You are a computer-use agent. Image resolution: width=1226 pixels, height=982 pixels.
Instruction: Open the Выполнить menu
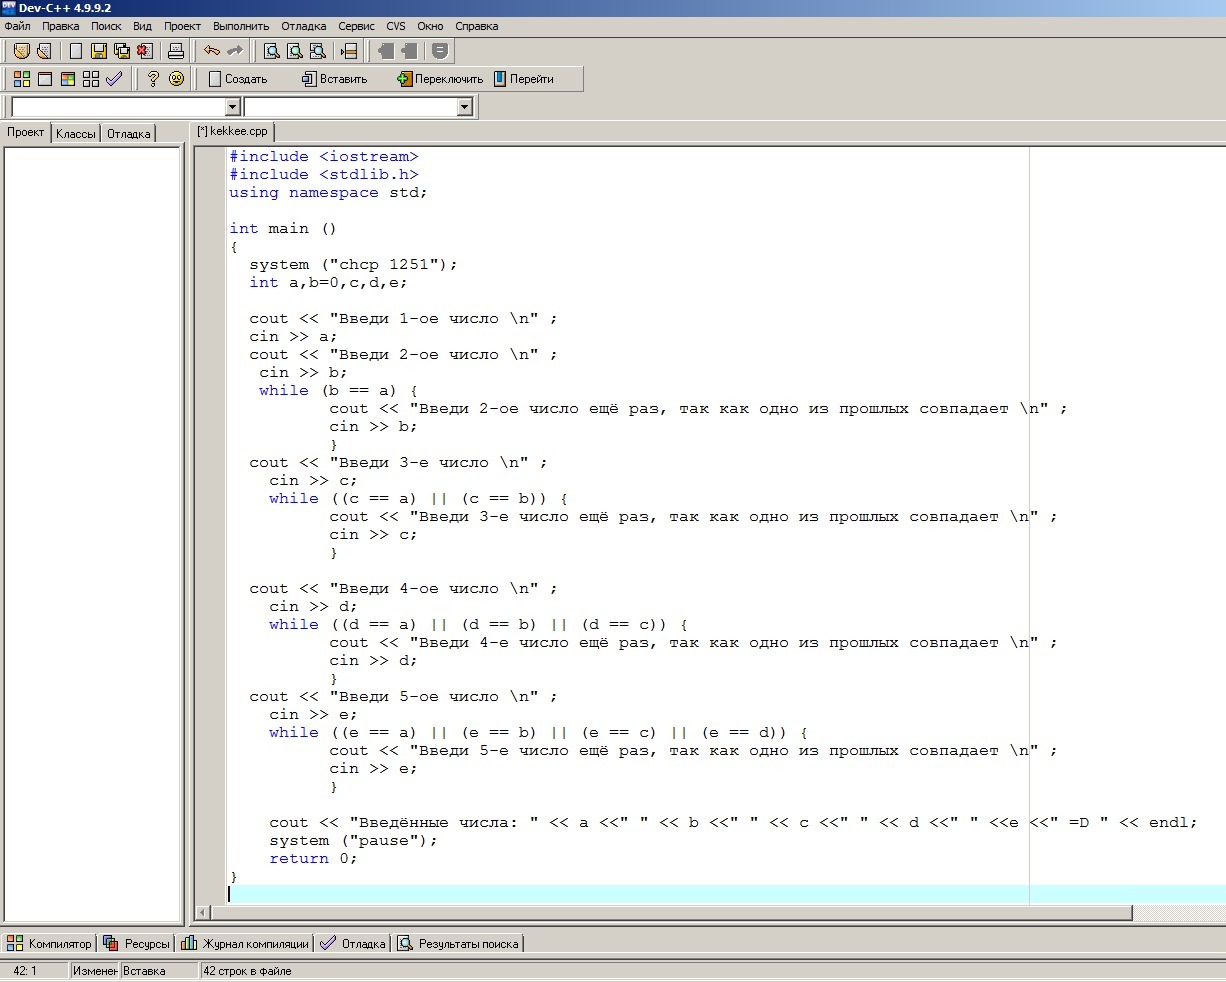[x=241, y=26]
